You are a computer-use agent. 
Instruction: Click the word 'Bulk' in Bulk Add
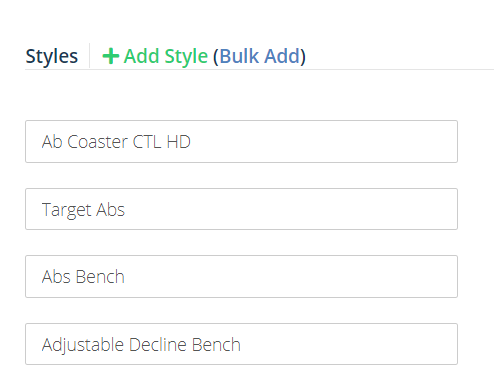click(x=239, y=56)
